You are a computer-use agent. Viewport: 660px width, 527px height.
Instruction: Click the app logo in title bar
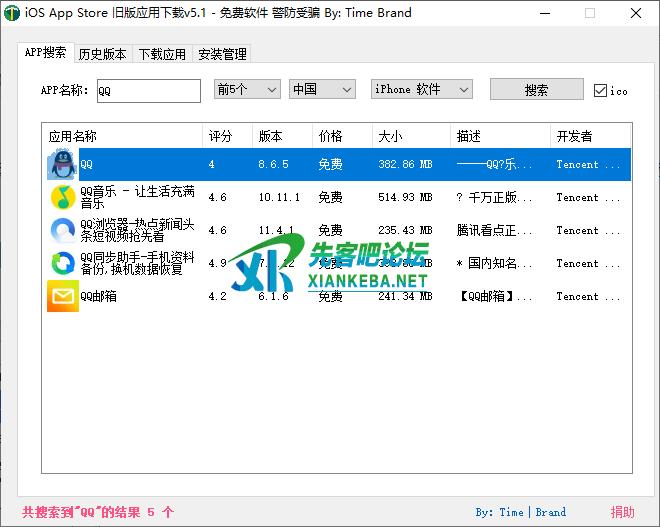(13, 13)
